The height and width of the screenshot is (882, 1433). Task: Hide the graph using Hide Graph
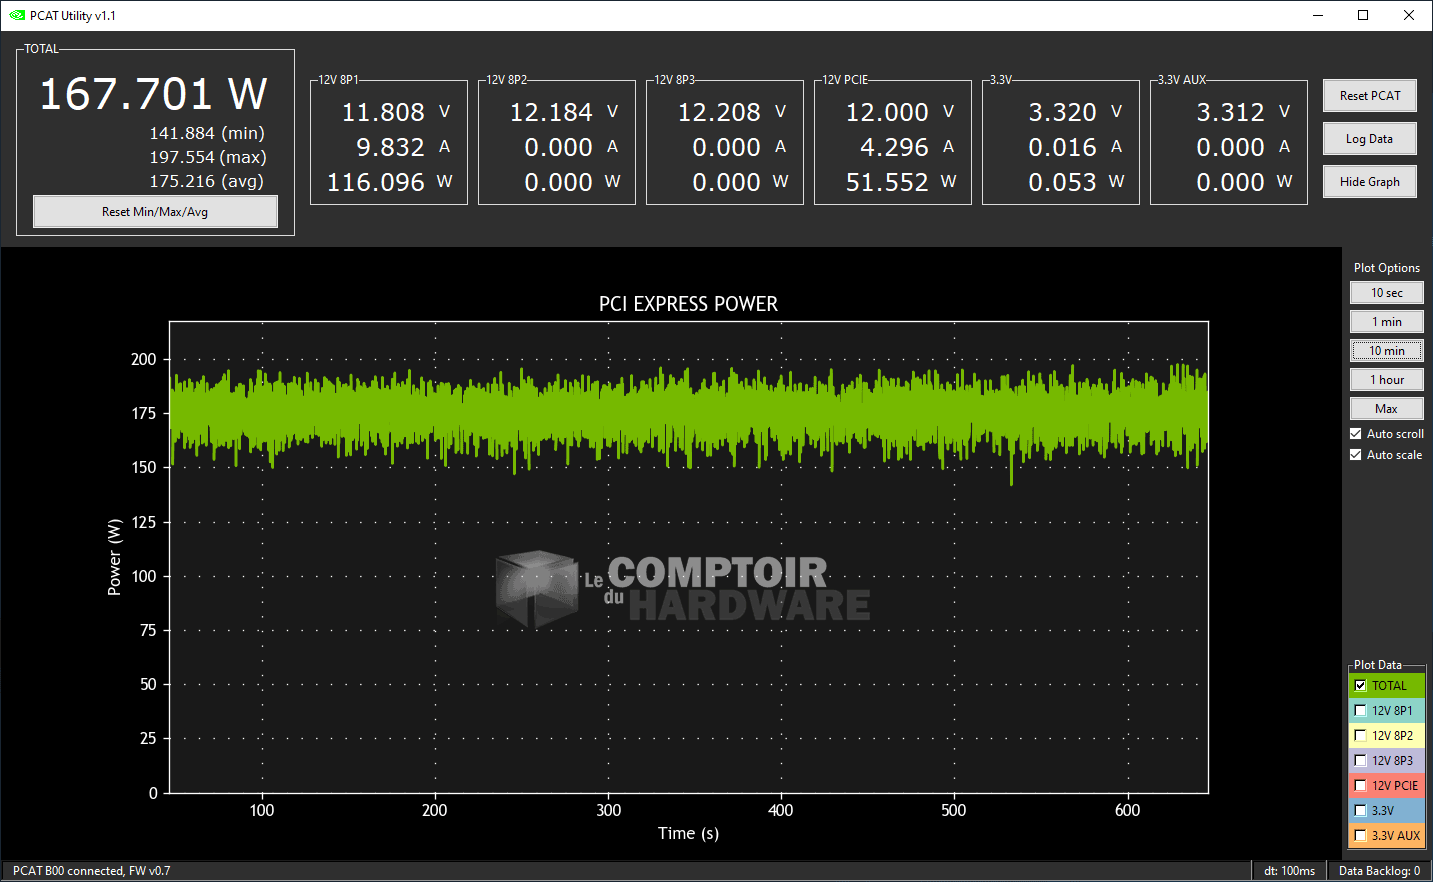(1369, 182)
